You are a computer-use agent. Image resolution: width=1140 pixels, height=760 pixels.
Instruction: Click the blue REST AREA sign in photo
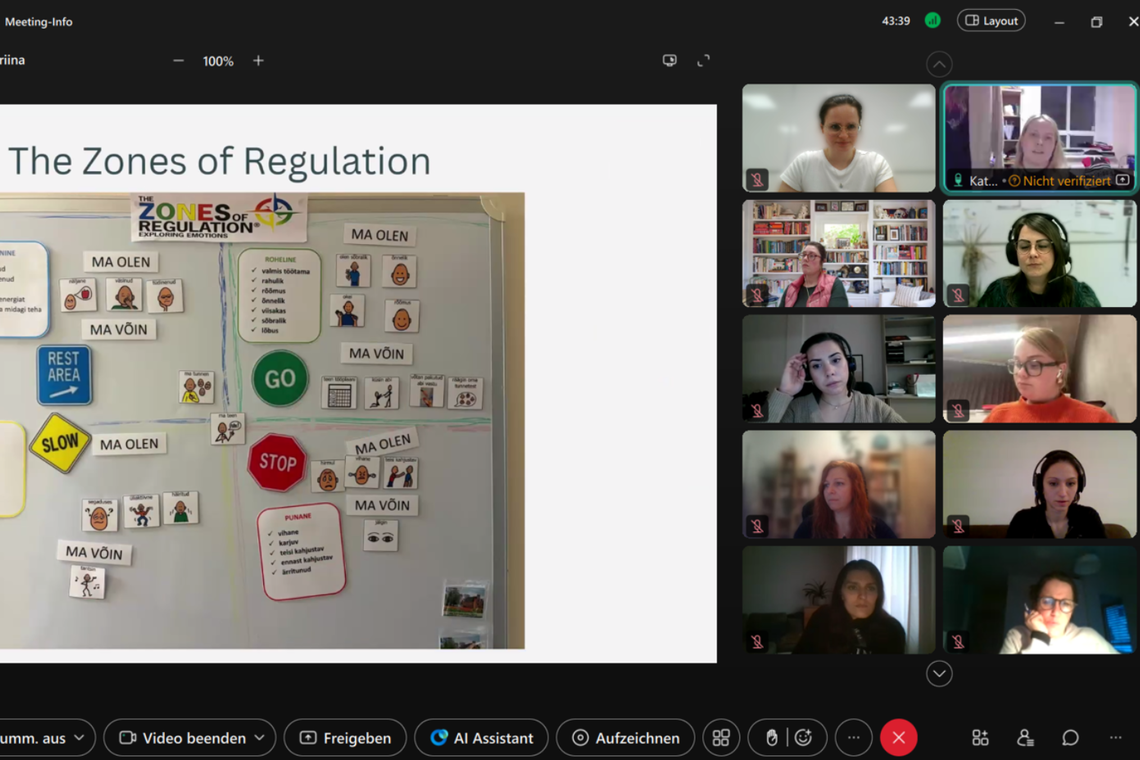[64, 375]
